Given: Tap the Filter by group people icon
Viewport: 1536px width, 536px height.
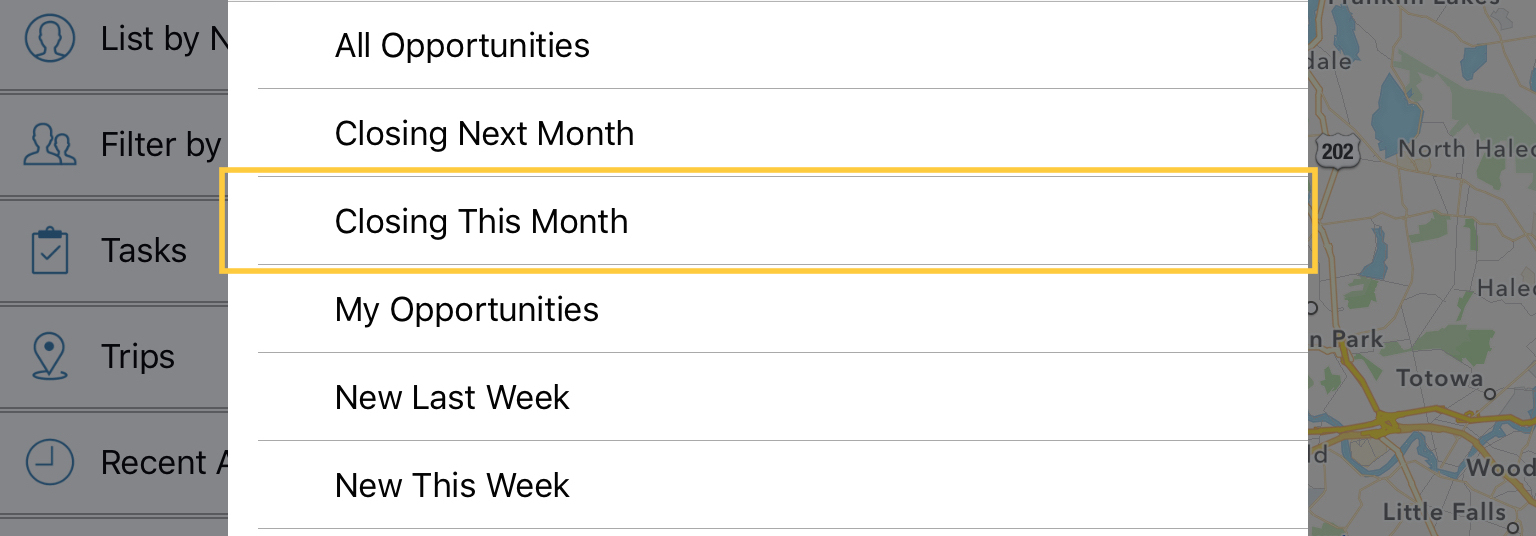Looking at the screenshot, I should tap(50, 145).
